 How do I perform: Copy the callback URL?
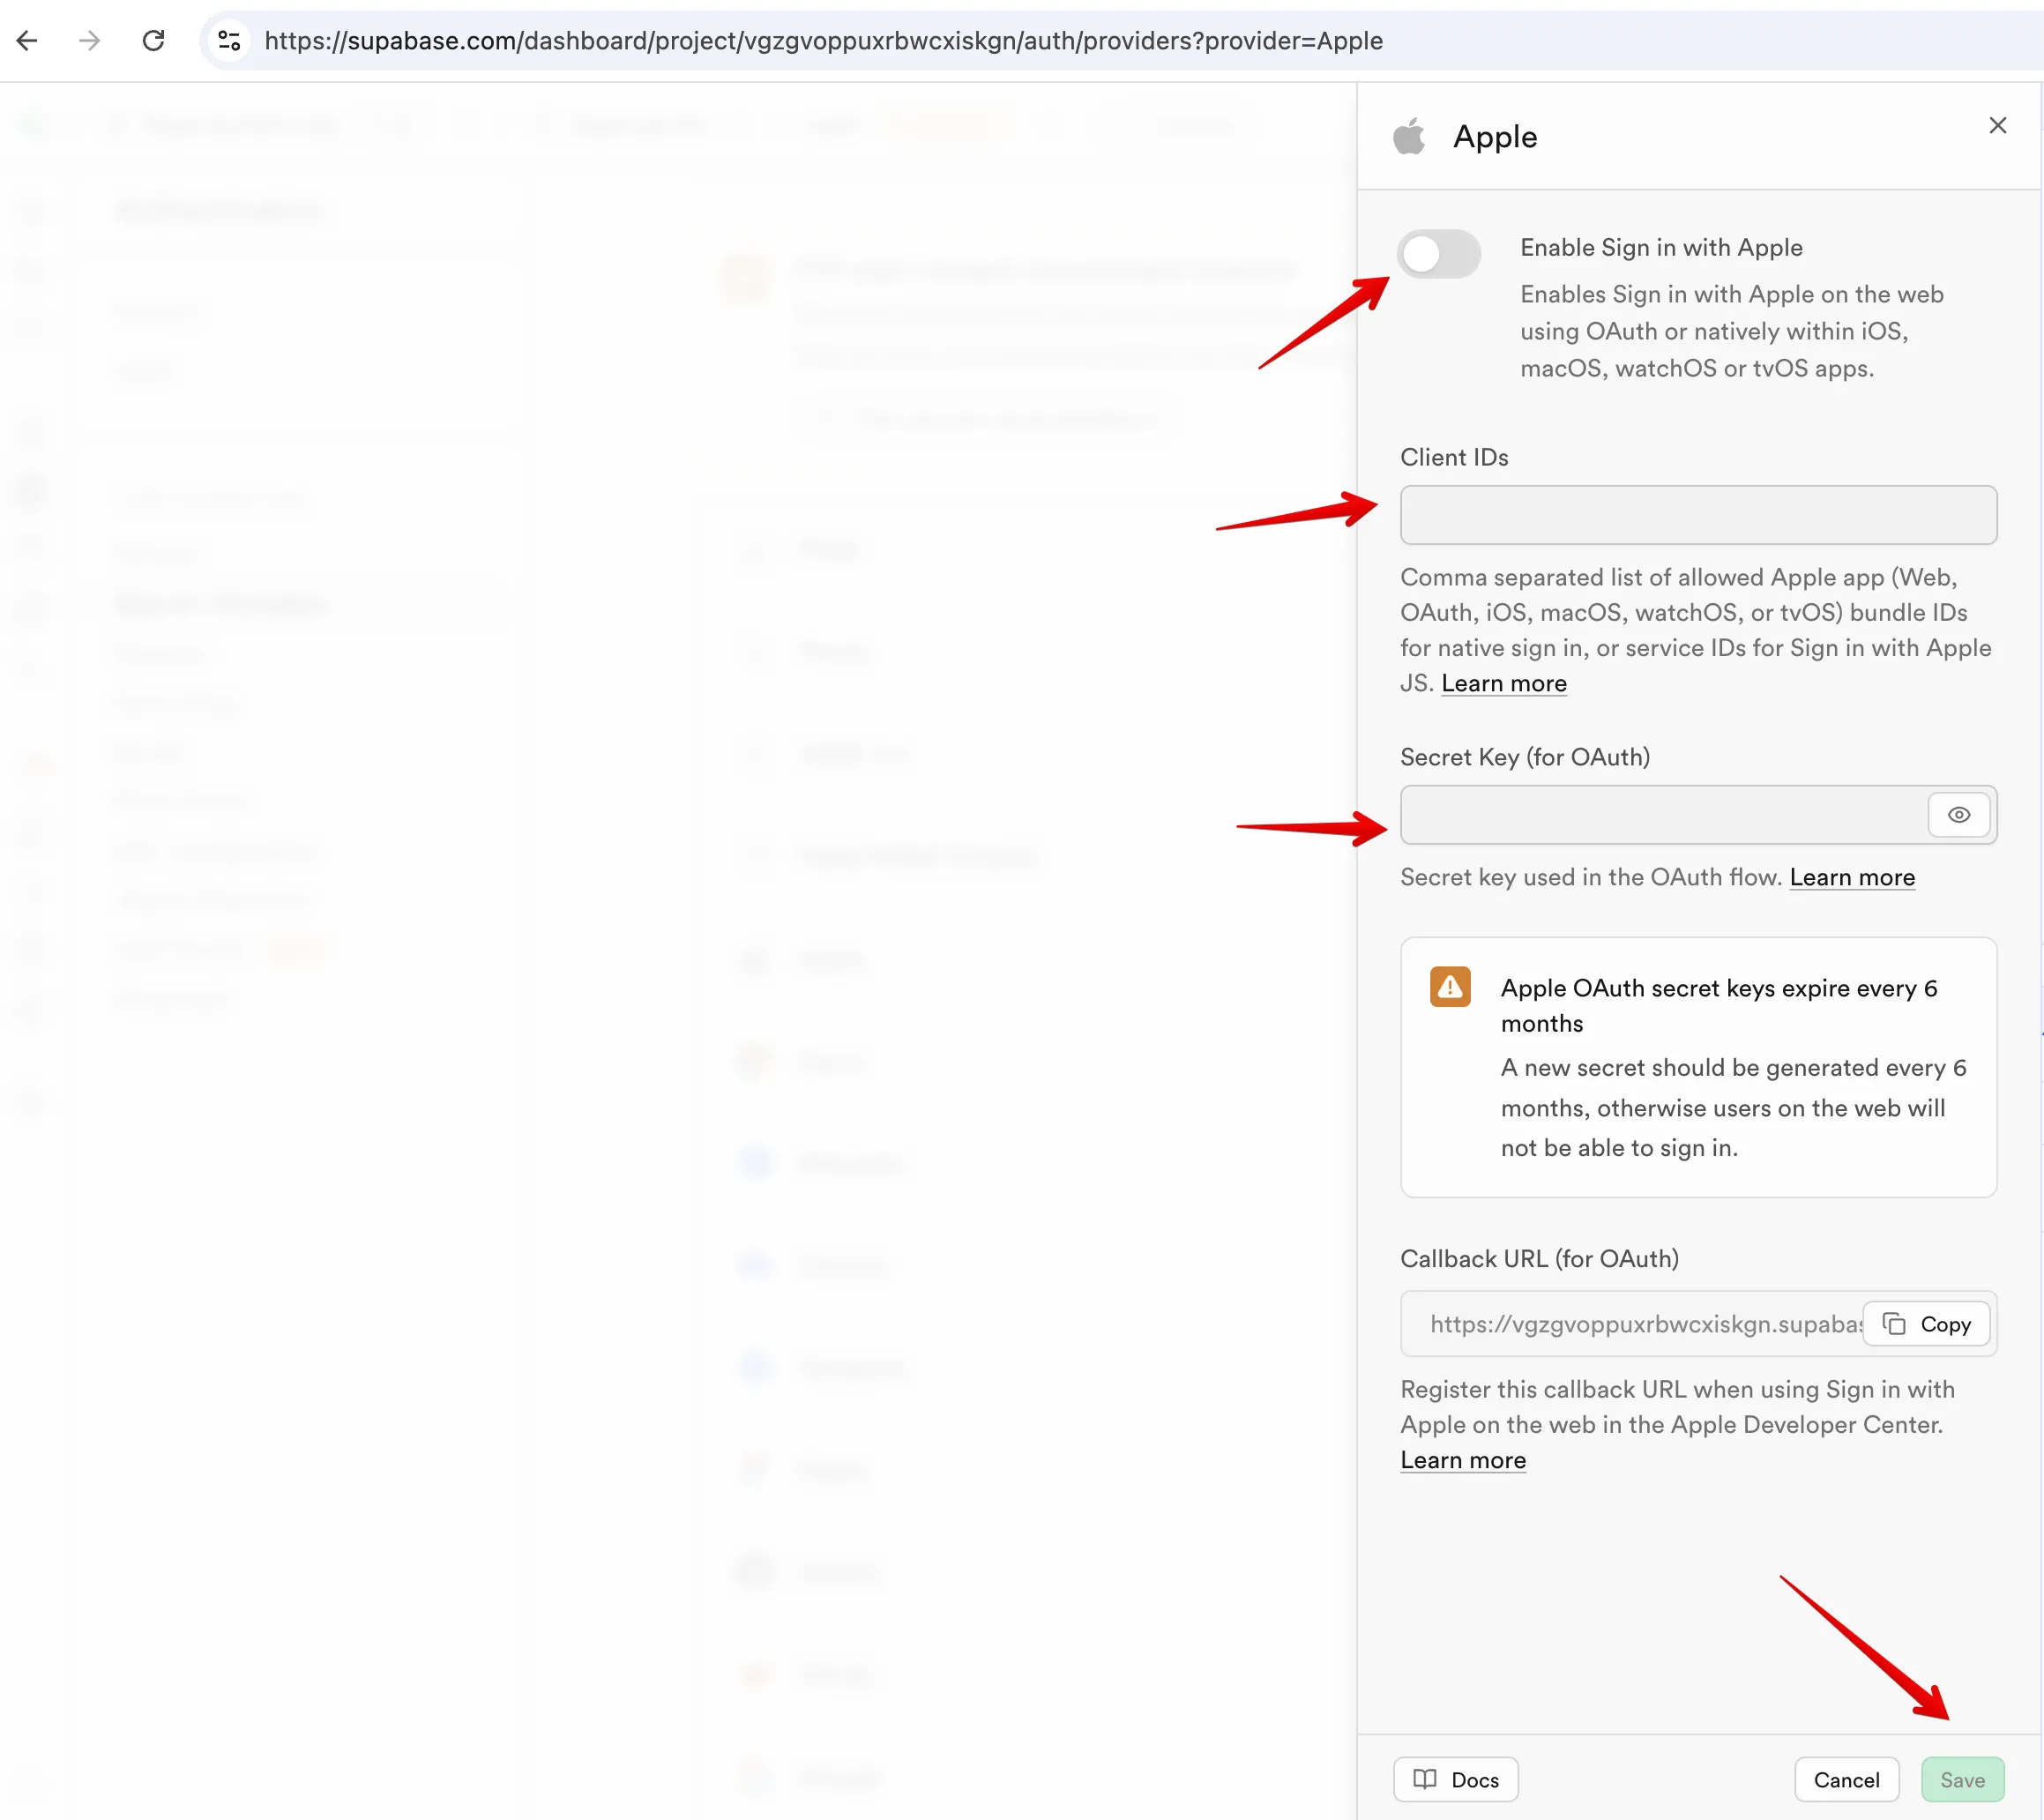(1926, 1324)
